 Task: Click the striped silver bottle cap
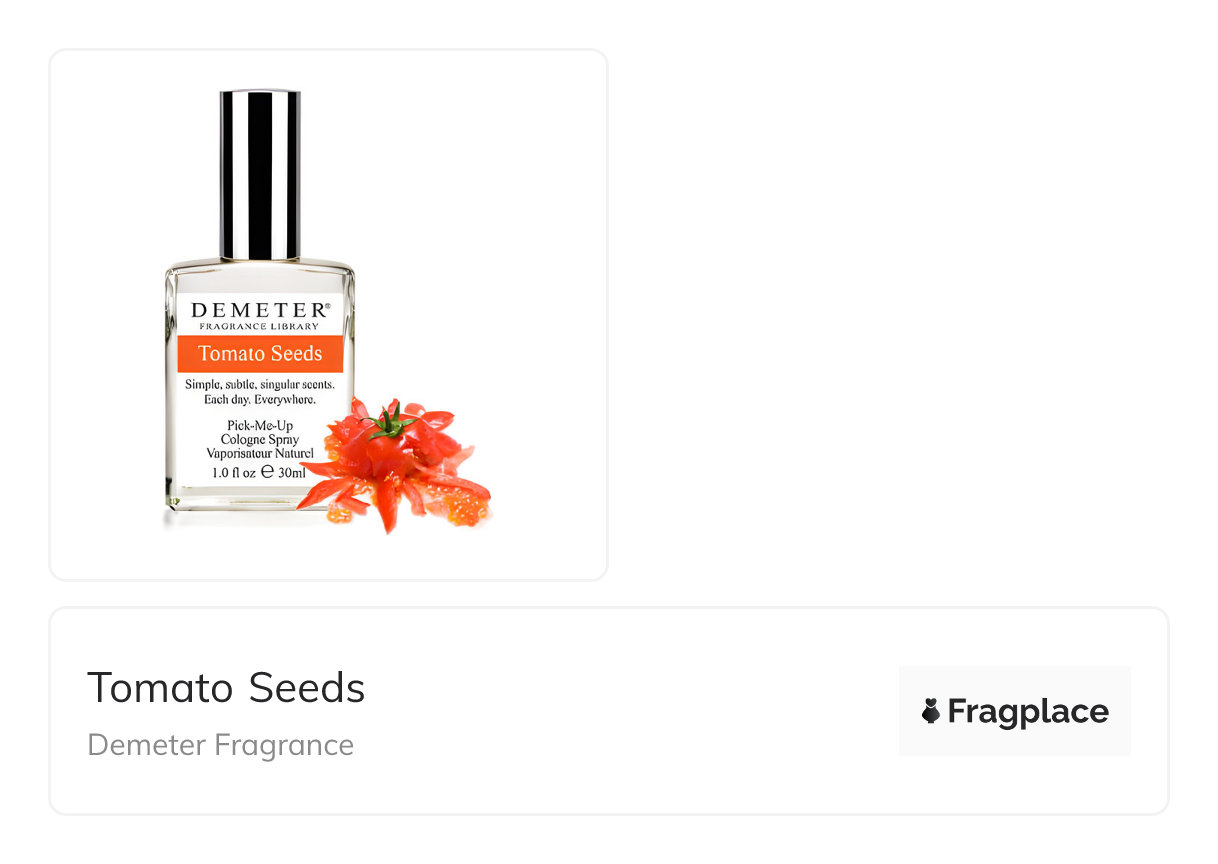coord(260,175)
